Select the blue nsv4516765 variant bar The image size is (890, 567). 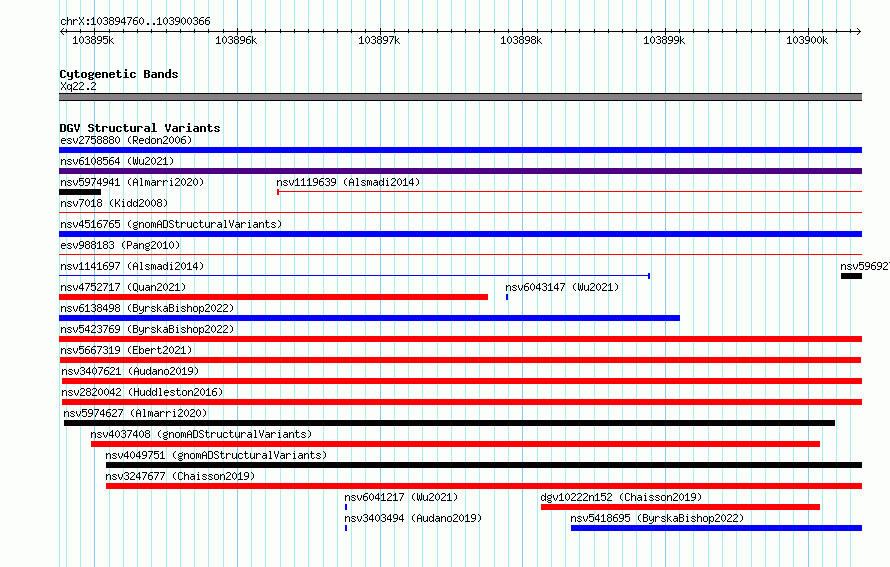[x=460, y=234]
